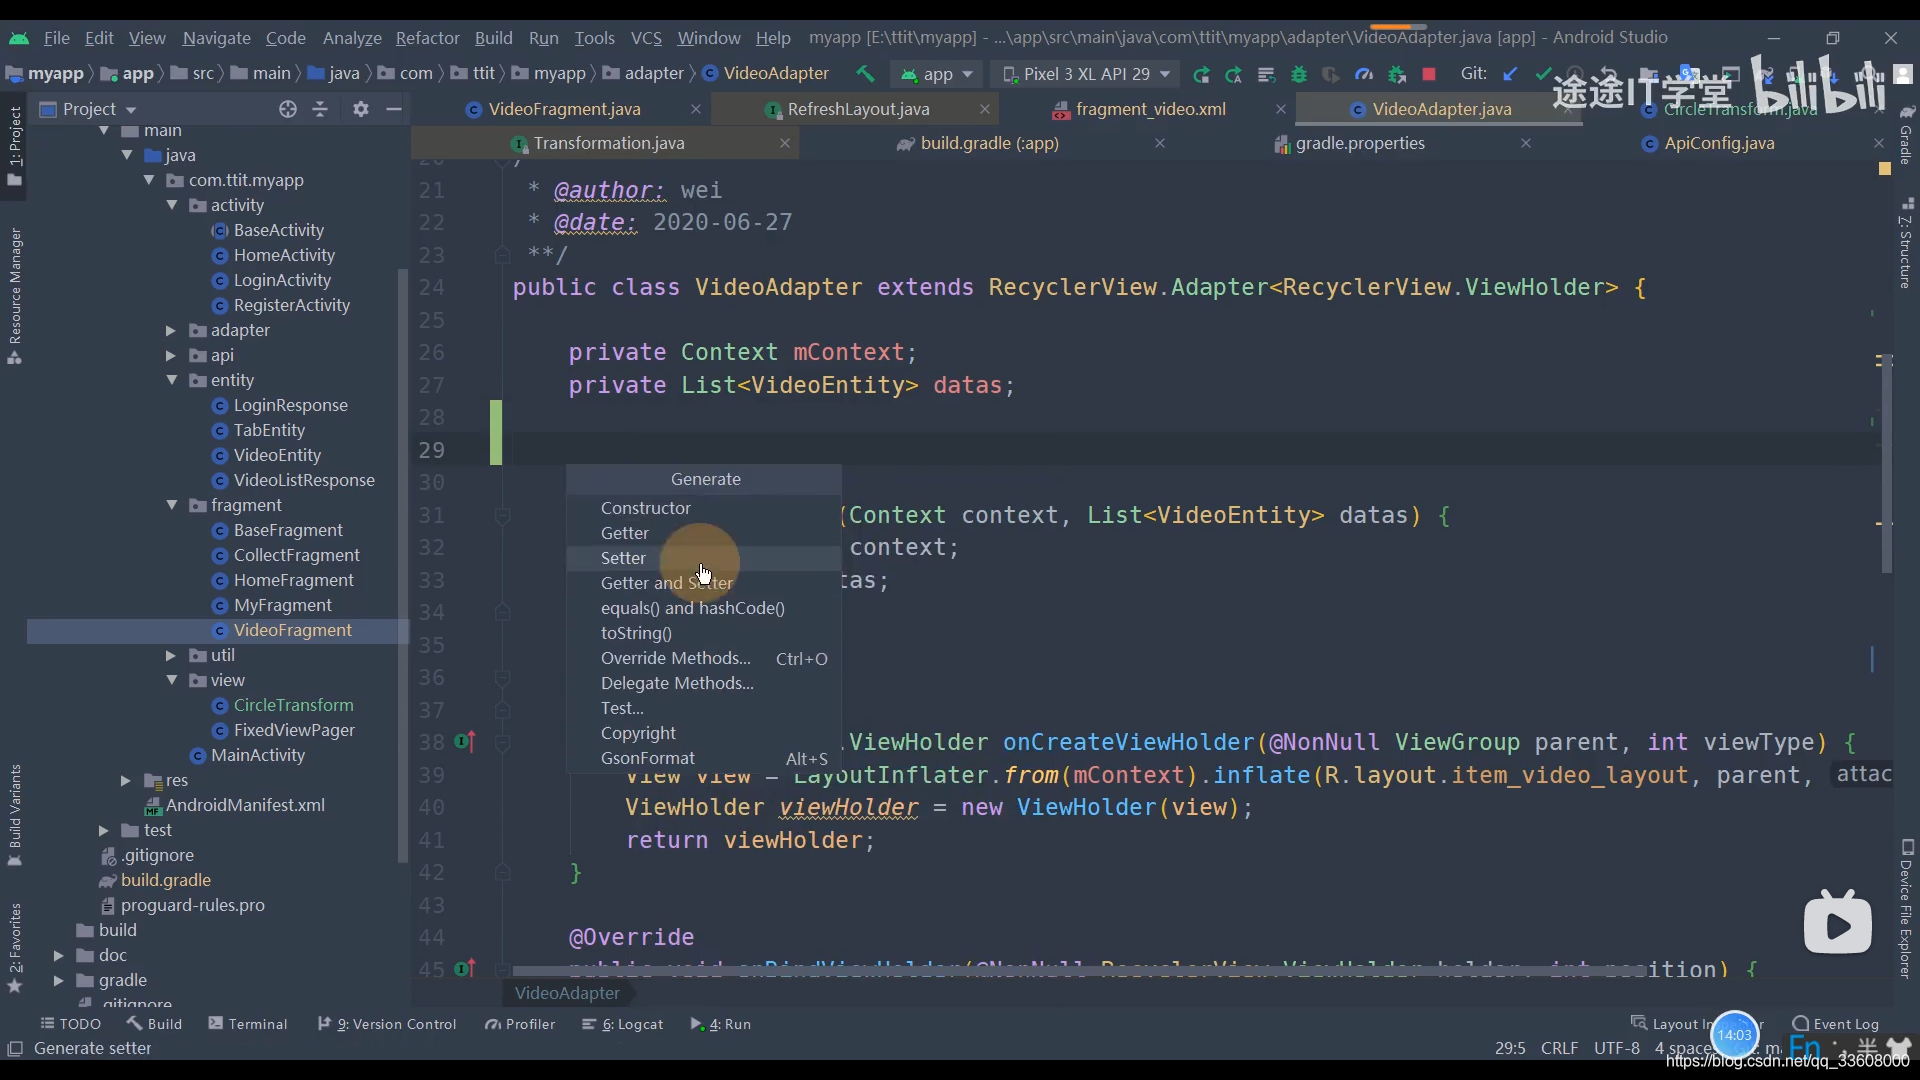Select toString() in Generate menu

(x=704, y=633)
